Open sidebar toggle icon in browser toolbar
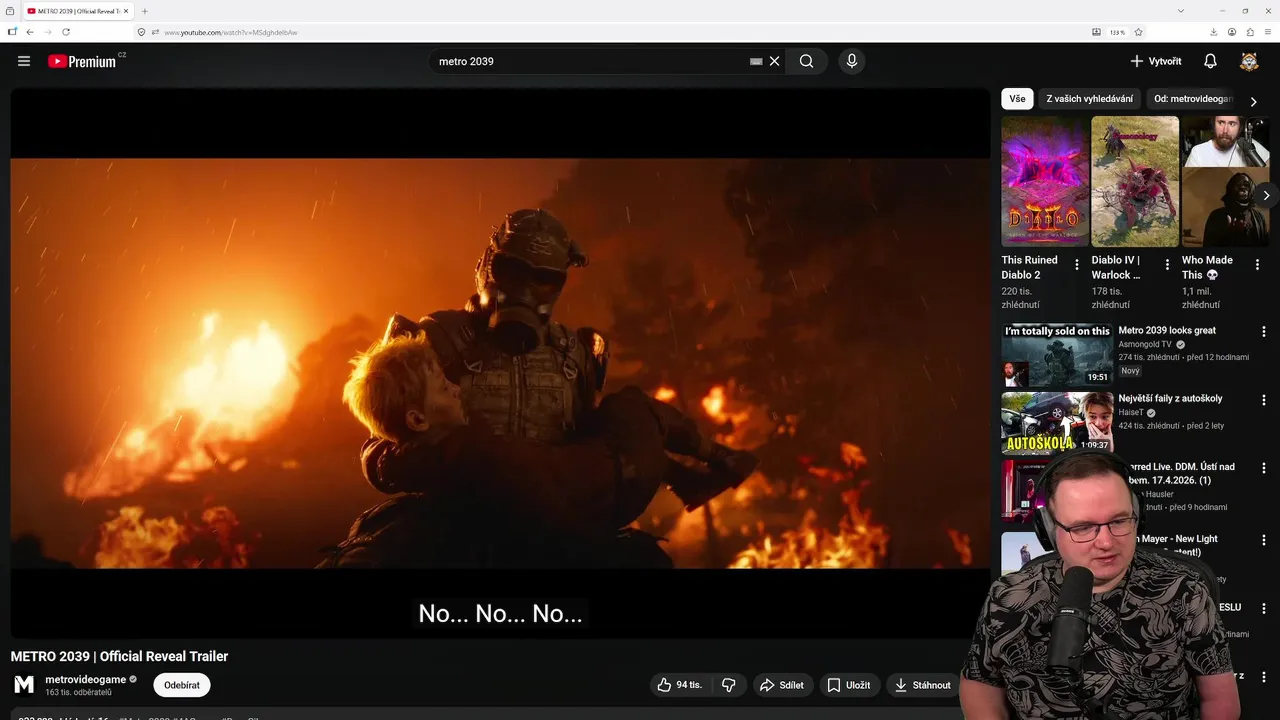This screenshot has width=1280, height=720. [12, 32]
